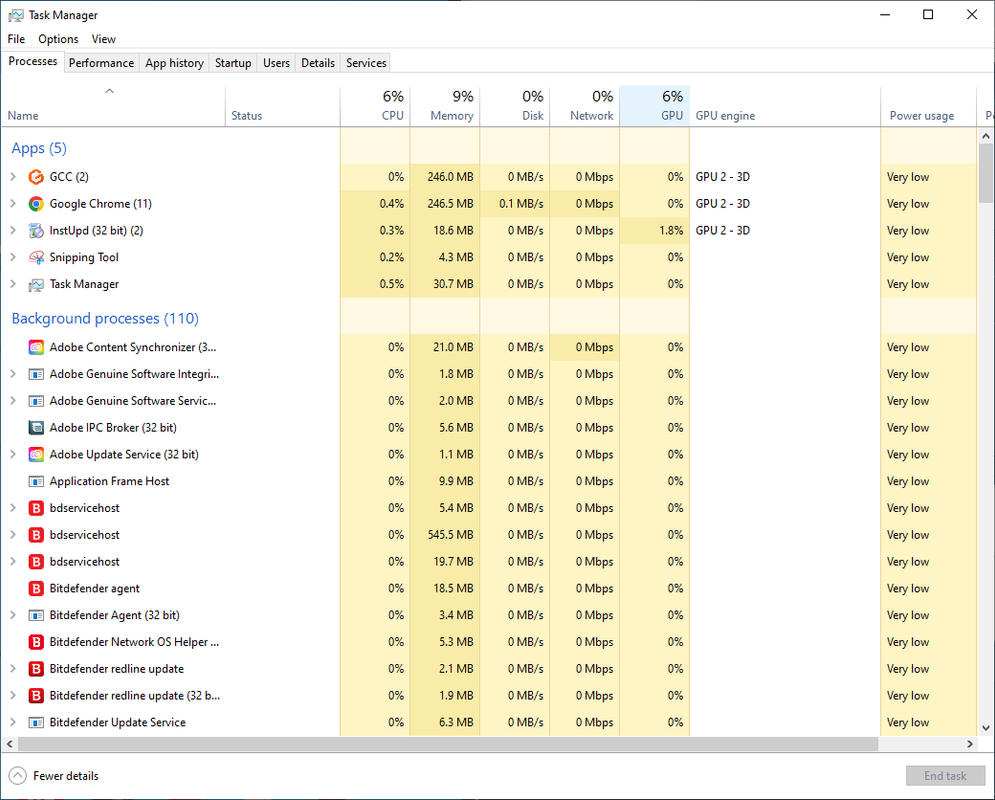Click the Adobe Update Service icon

point(36,454)
